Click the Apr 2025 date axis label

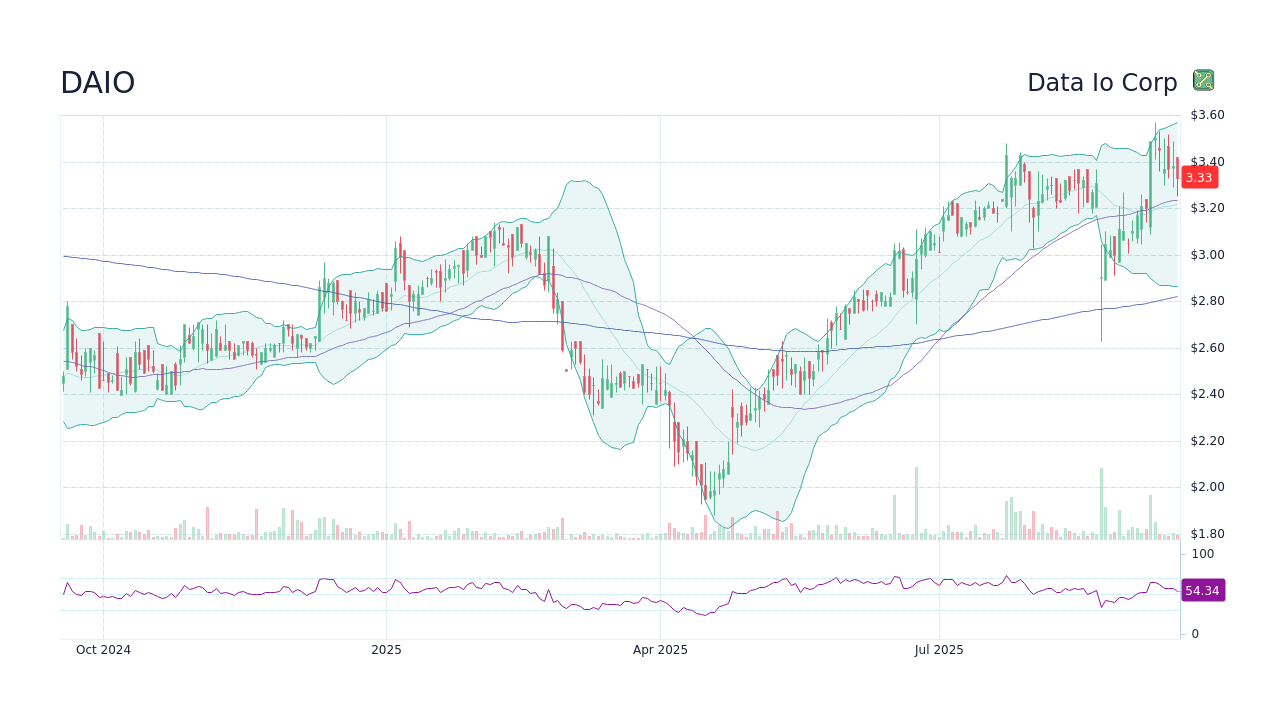[660, 650]
